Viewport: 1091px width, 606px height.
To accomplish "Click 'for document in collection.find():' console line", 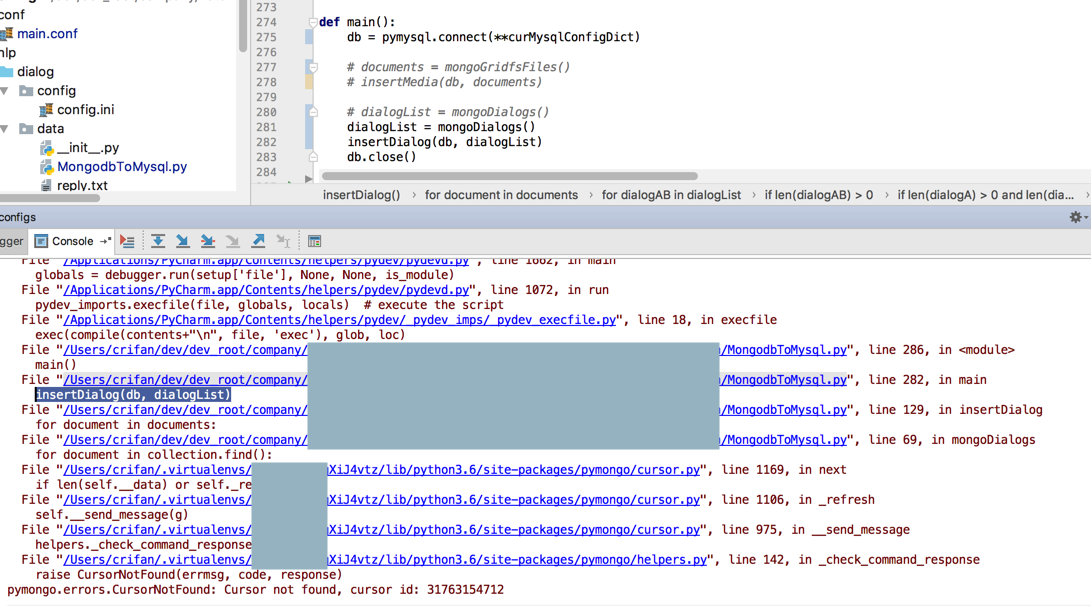I will 154,455.
